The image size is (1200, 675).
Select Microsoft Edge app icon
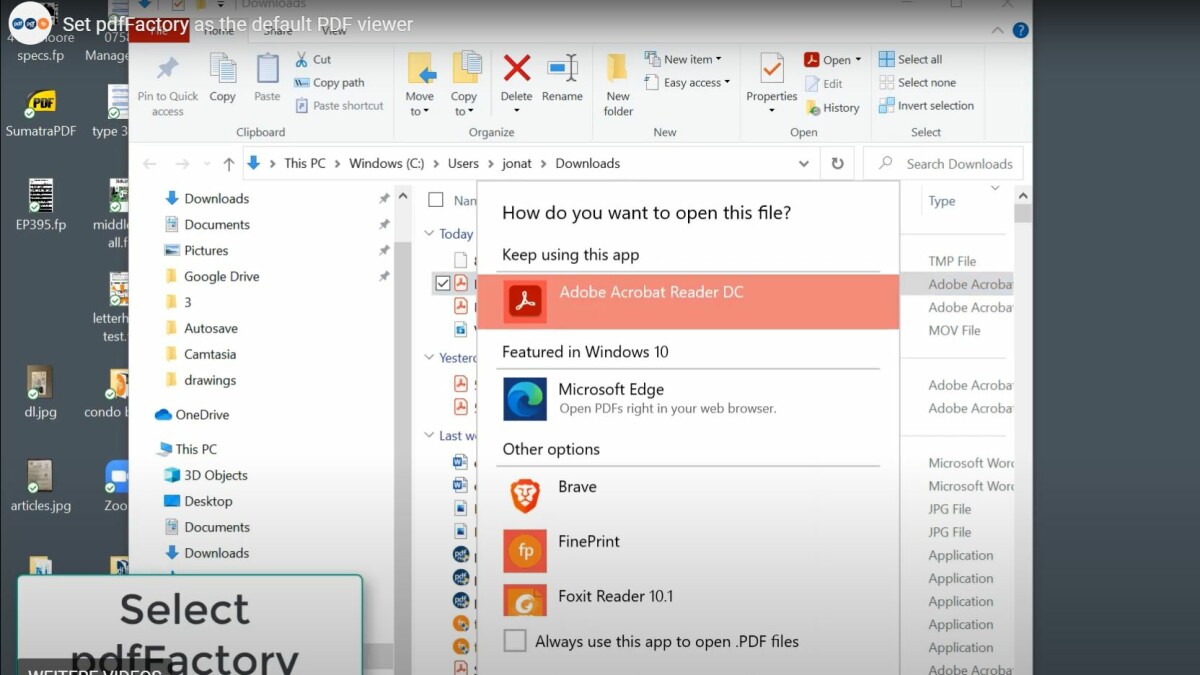click(x=525, y=398)
